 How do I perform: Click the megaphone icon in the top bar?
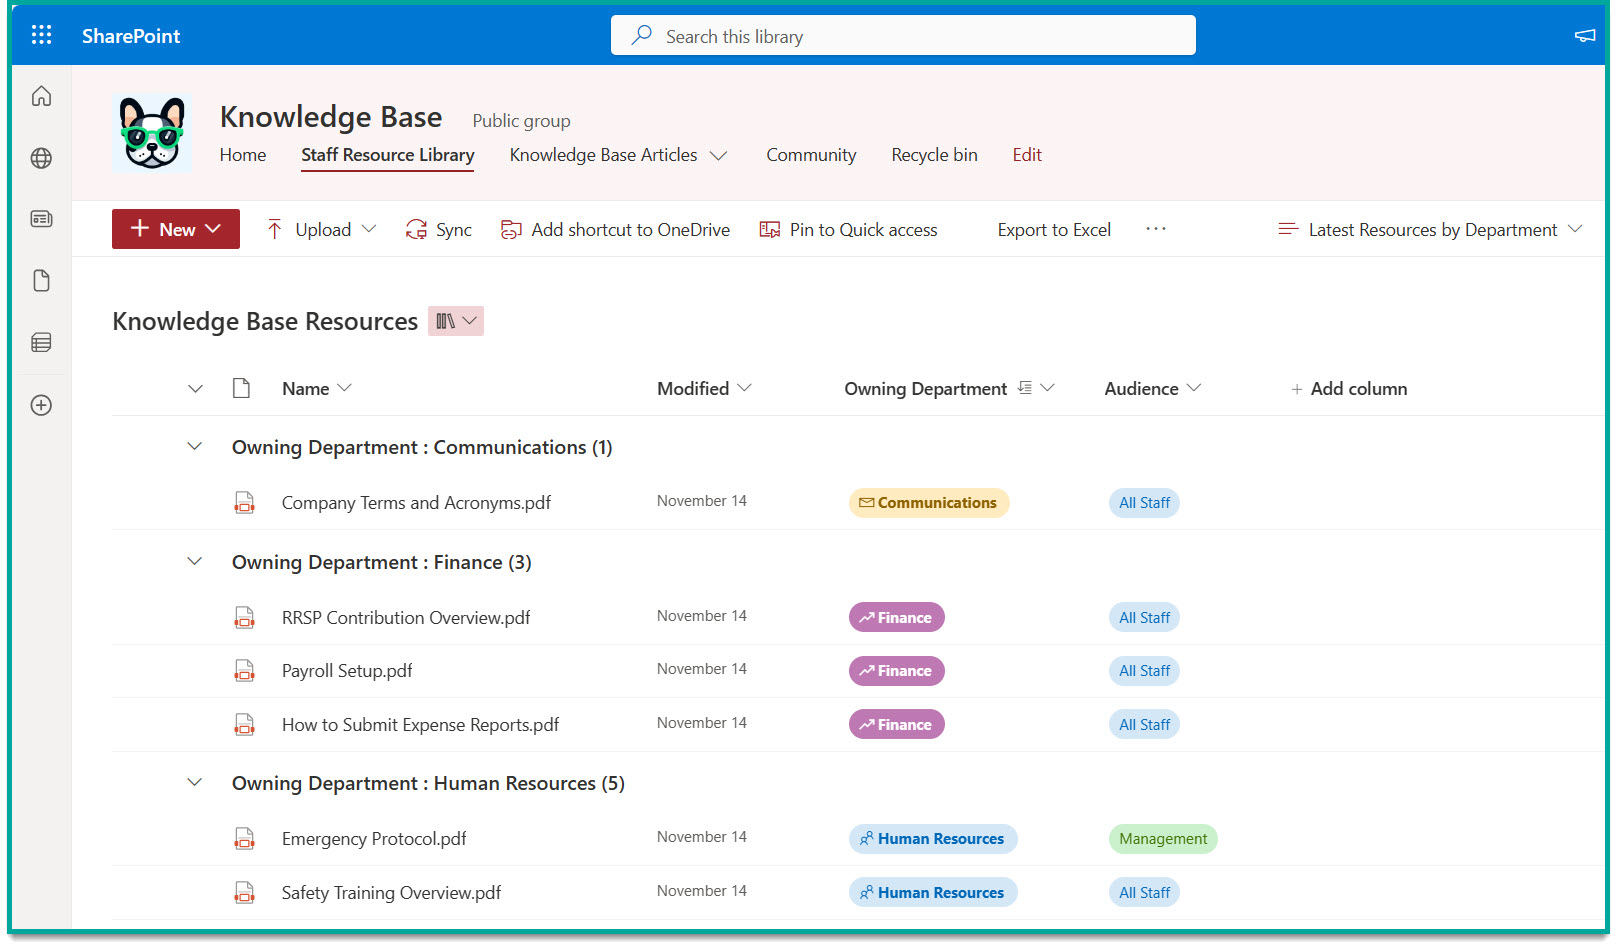coord(1584,34)
